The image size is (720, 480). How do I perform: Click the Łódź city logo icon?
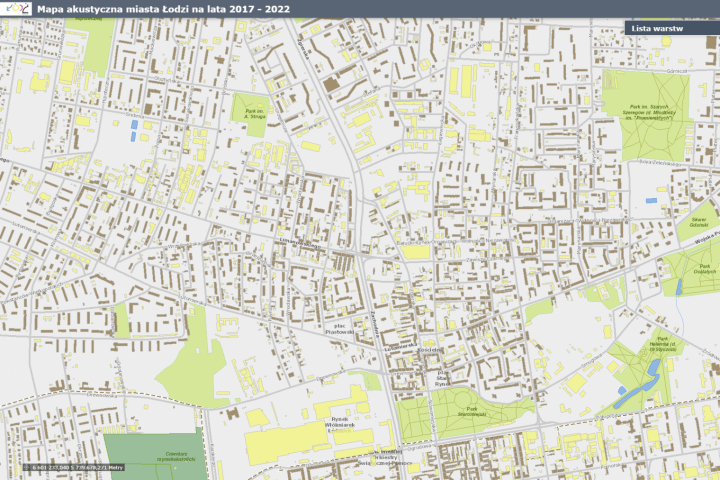(16, 8)
